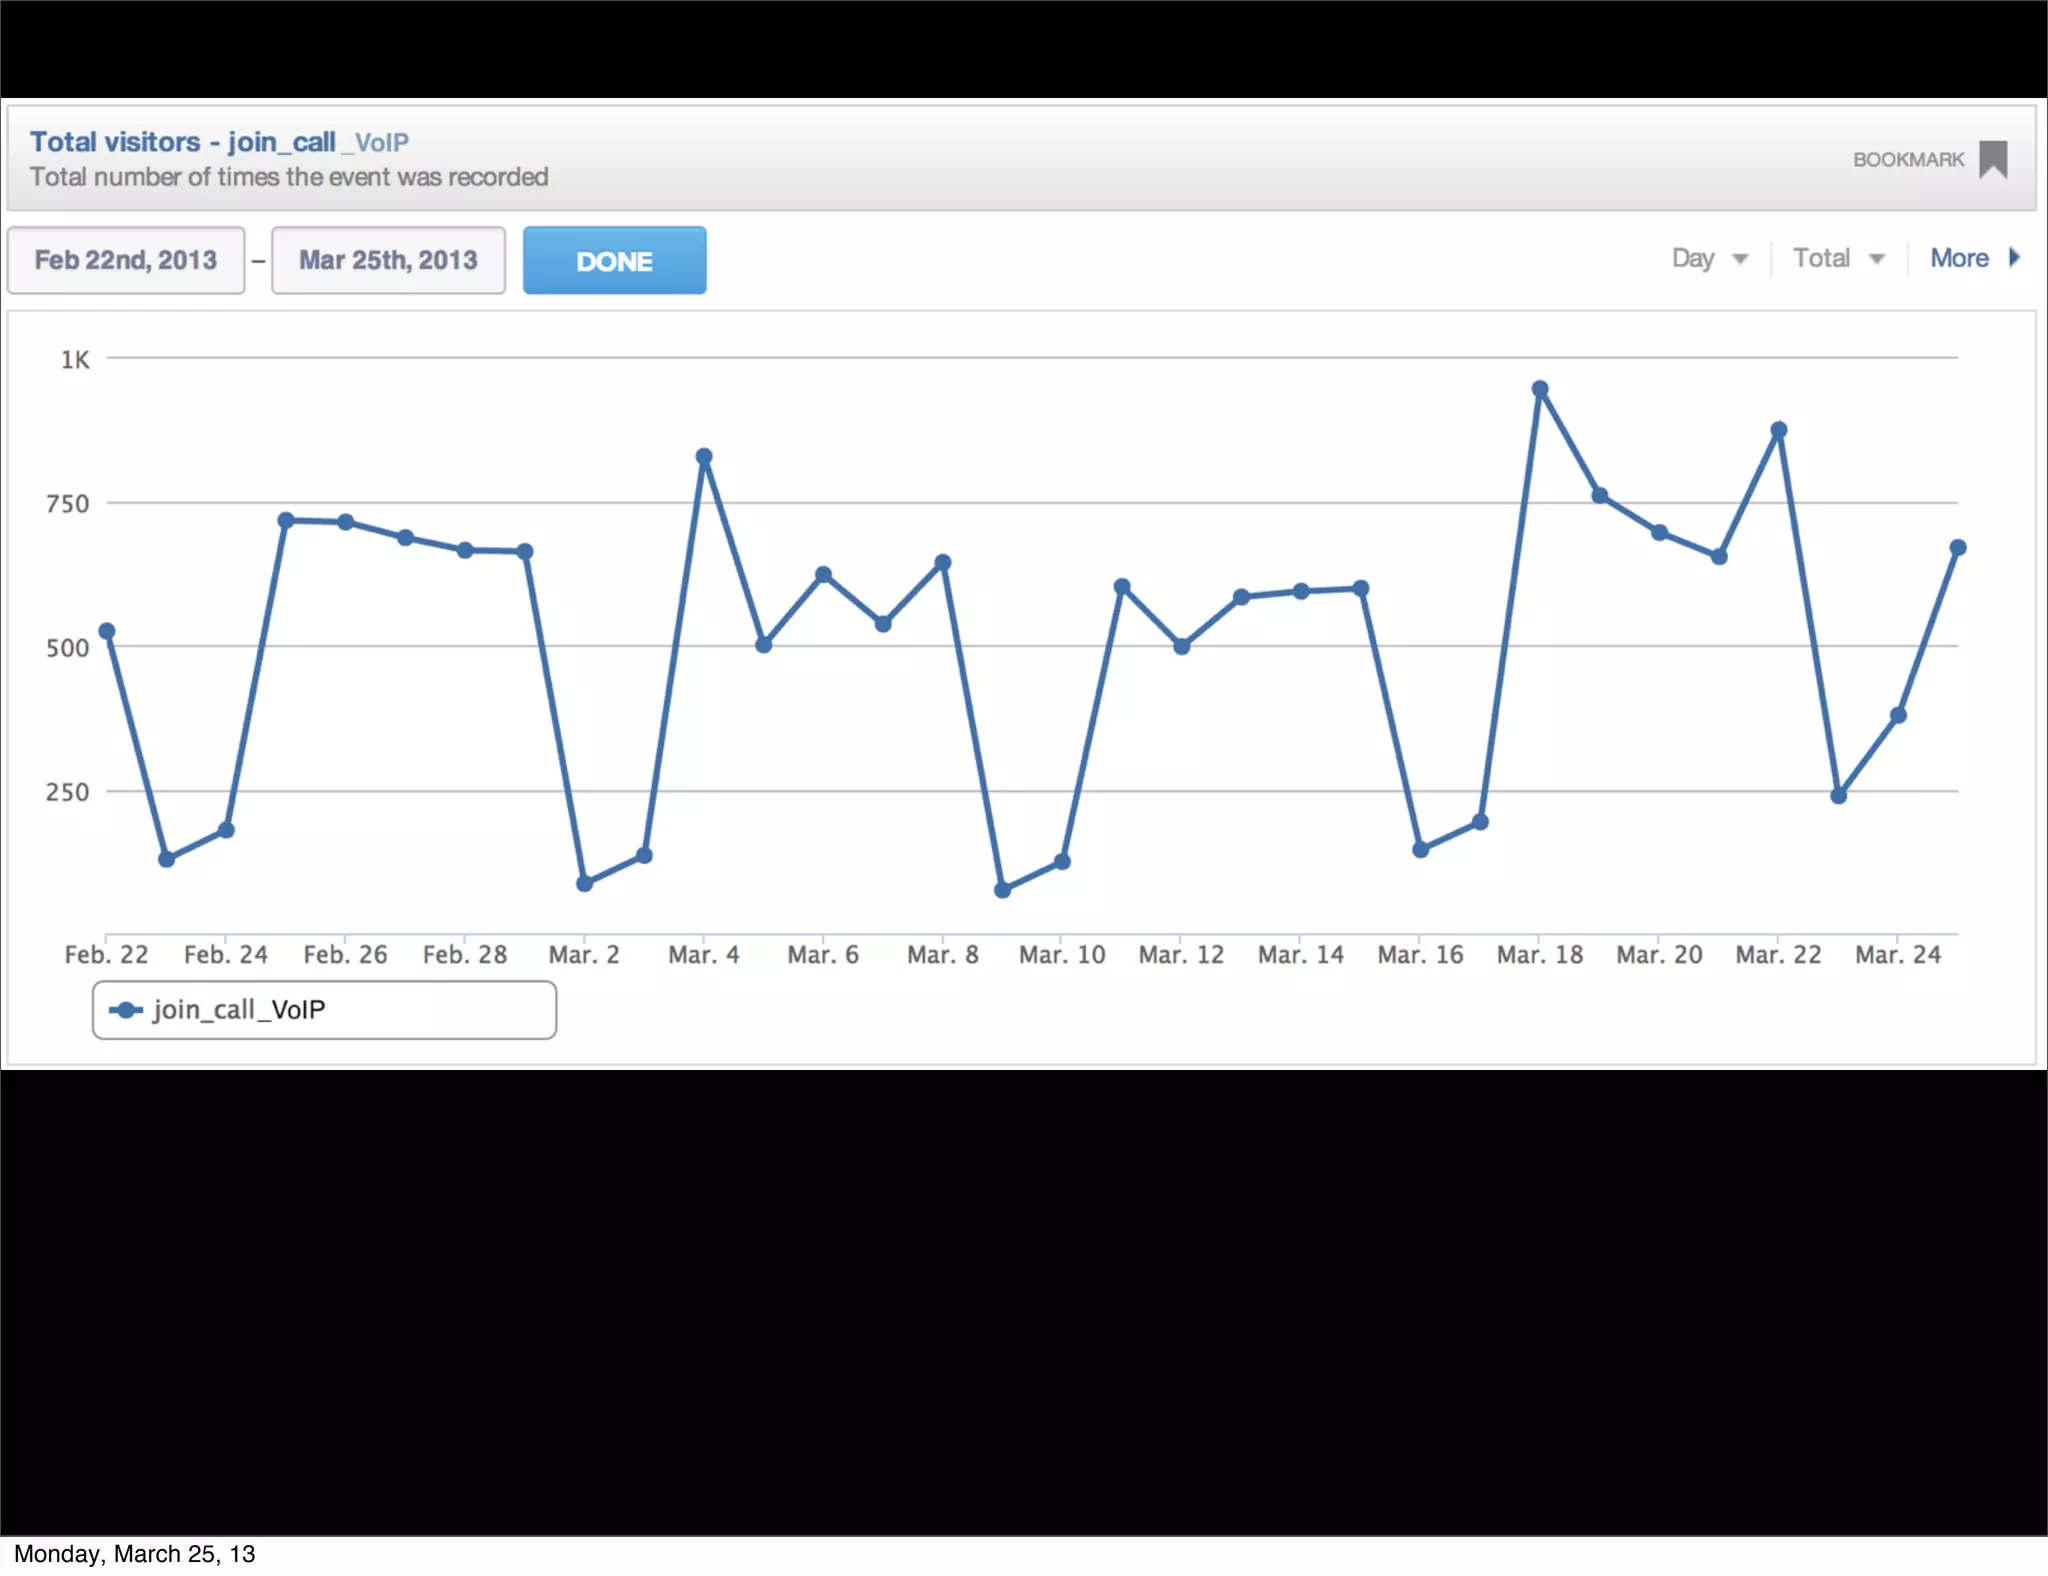Click the Mar 25th, 2013 end date field
This screenshot has height=1576, width=2048.
(x=388, y=260)
